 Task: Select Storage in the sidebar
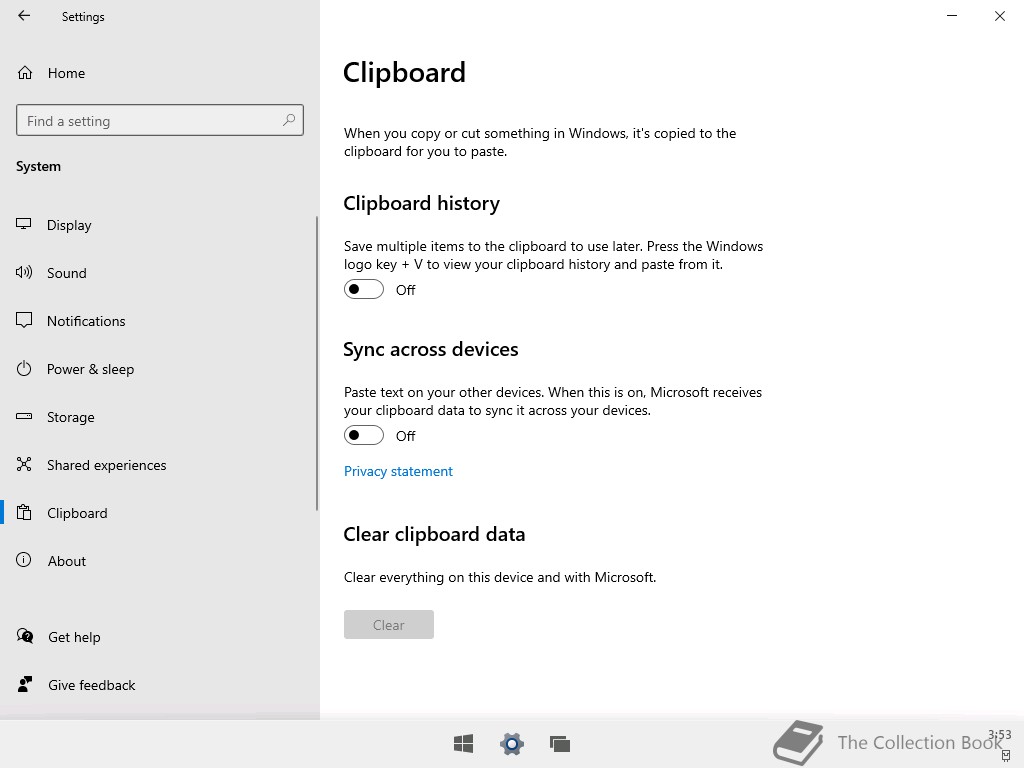158,417
